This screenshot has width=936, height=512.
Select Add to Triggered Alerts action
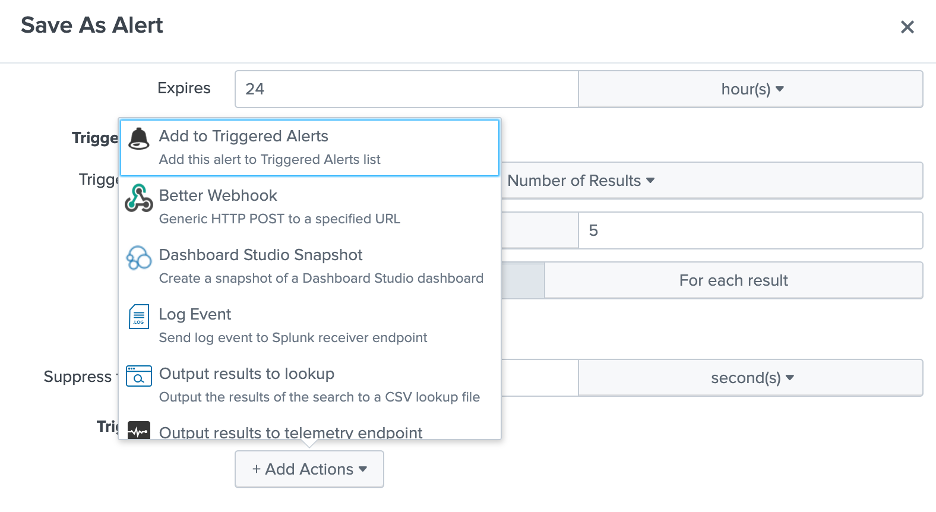(309, 147)
